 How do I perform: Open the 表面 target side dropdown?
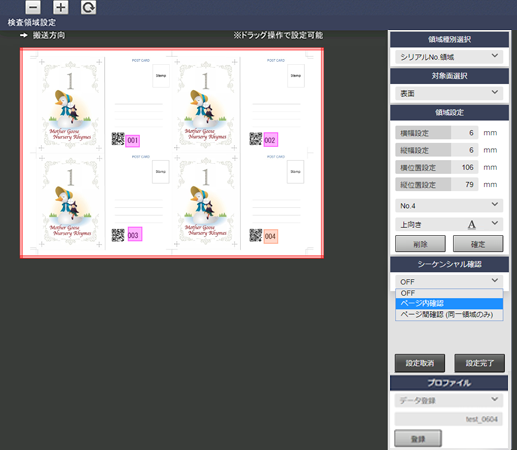(x=449, y=93)
